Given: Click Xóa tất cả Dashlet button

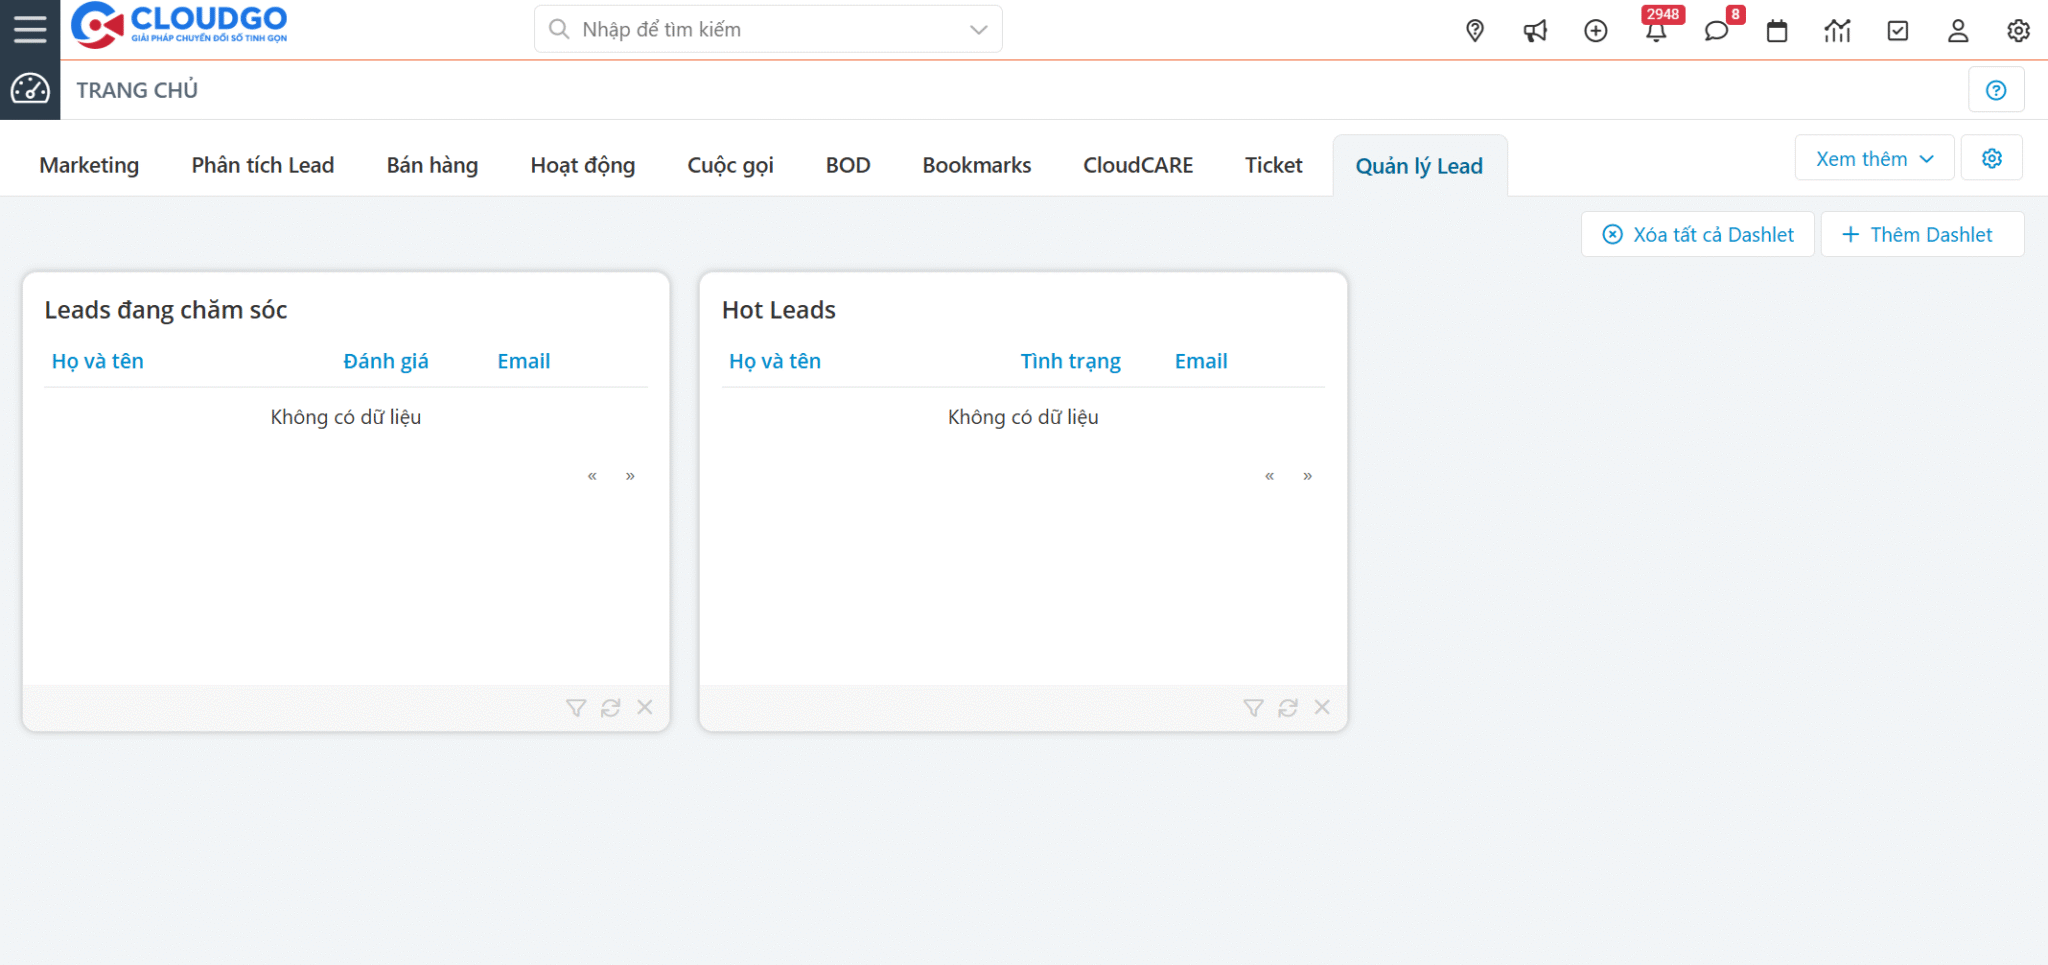Looking at the screenshot, I should pos(1698,234).
